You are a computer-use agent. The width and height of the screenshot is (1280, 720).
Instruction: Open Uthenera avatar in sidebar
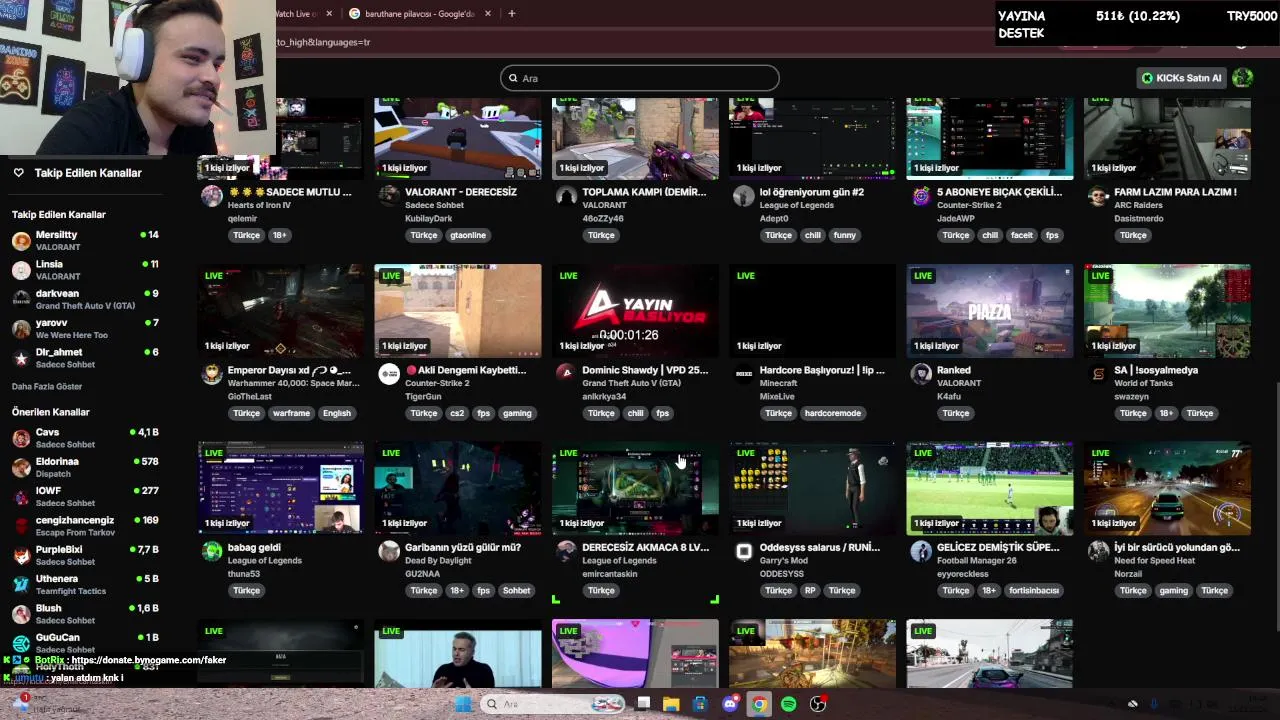click(21, 585)
